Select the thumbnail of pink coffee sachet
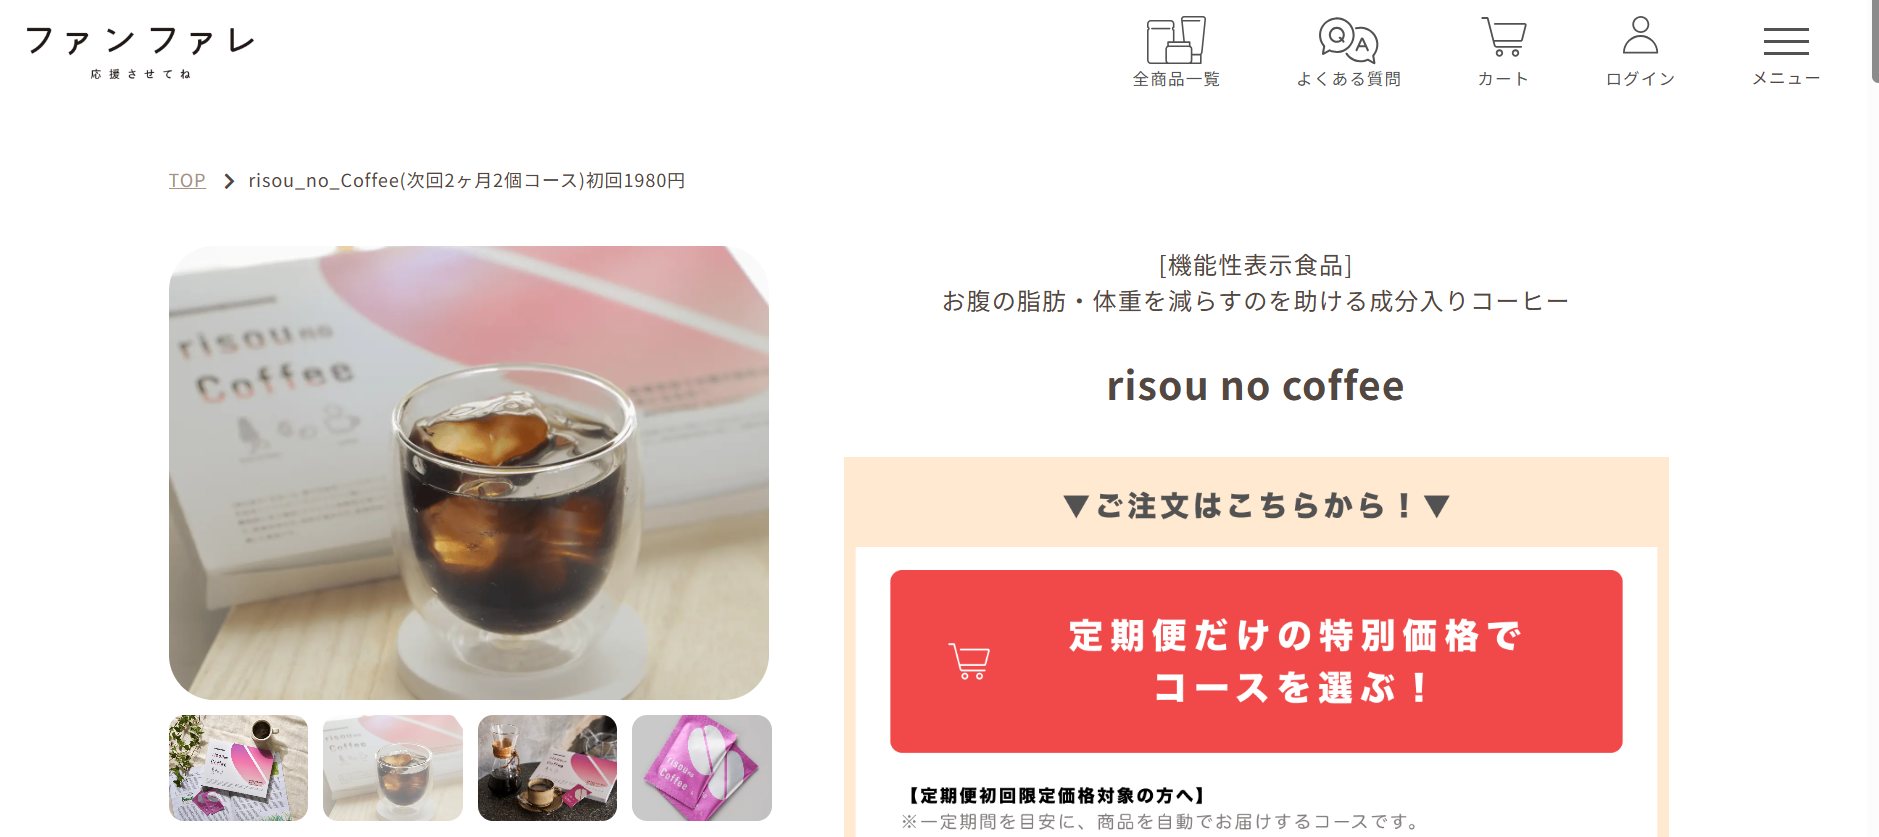Image resolution: width=1879 pixels, height=837 pixels. pos(702,768)
